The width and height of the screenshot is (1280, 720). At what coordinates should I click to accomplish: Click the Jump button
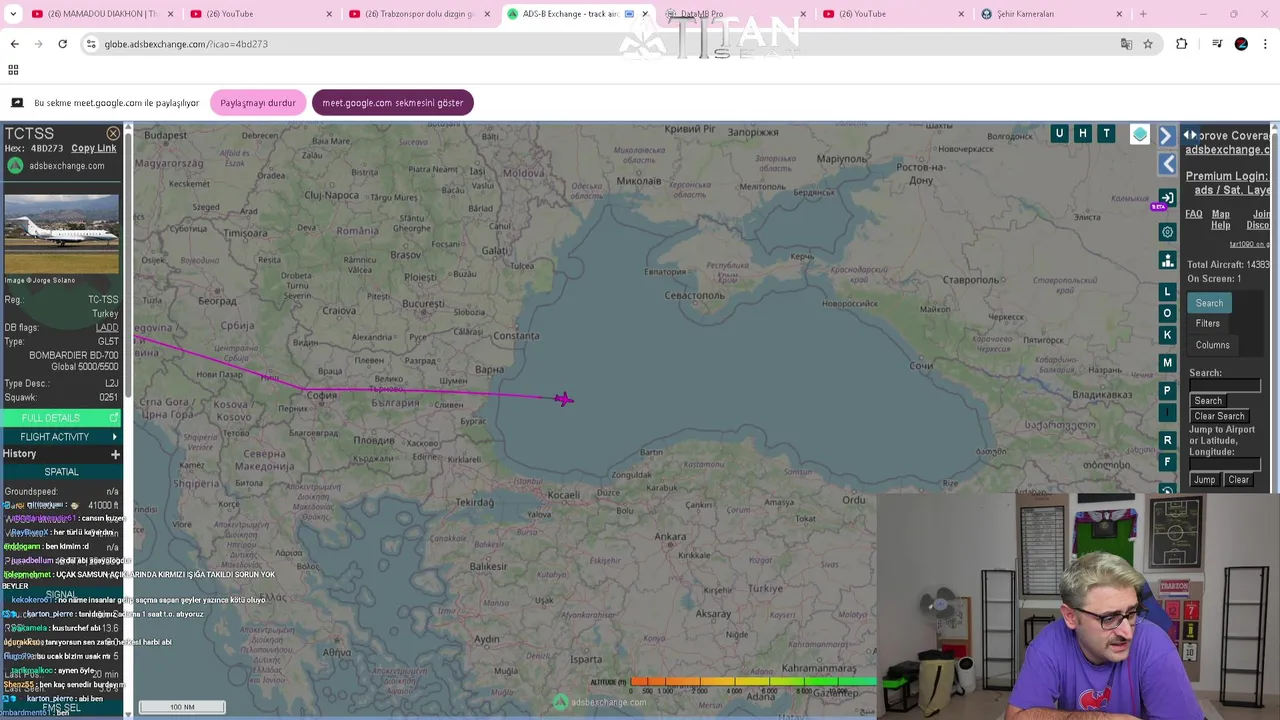click(1204, 480)
